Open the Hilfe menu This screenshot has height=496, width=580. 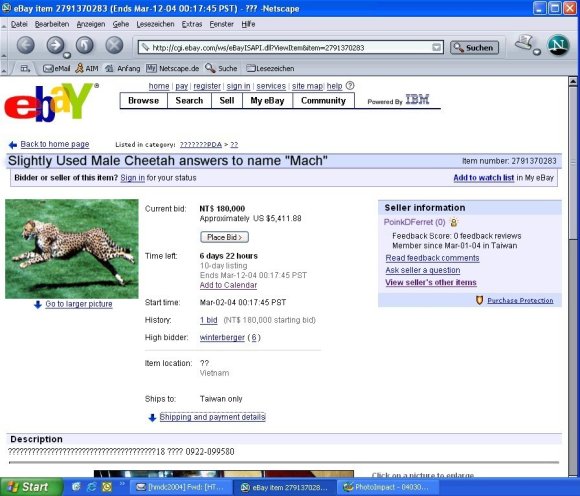(x=248, y=24)
